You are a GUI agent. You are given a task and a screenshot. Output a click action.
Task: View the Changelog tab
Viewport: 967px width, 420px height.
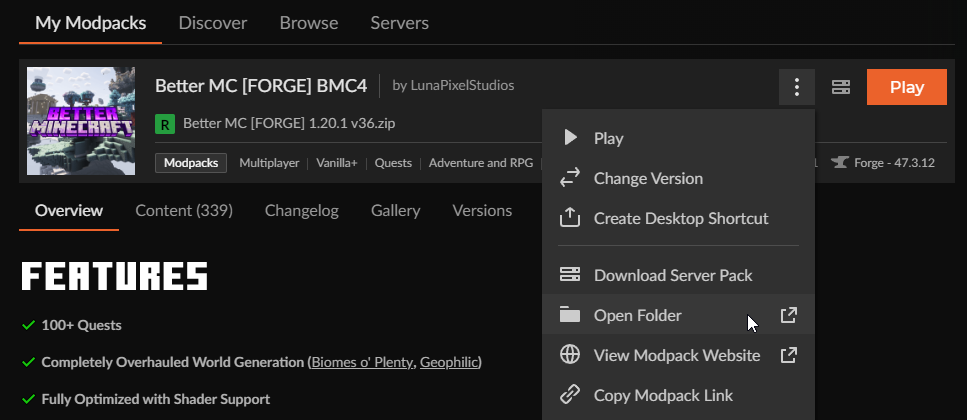pos(302,211)
